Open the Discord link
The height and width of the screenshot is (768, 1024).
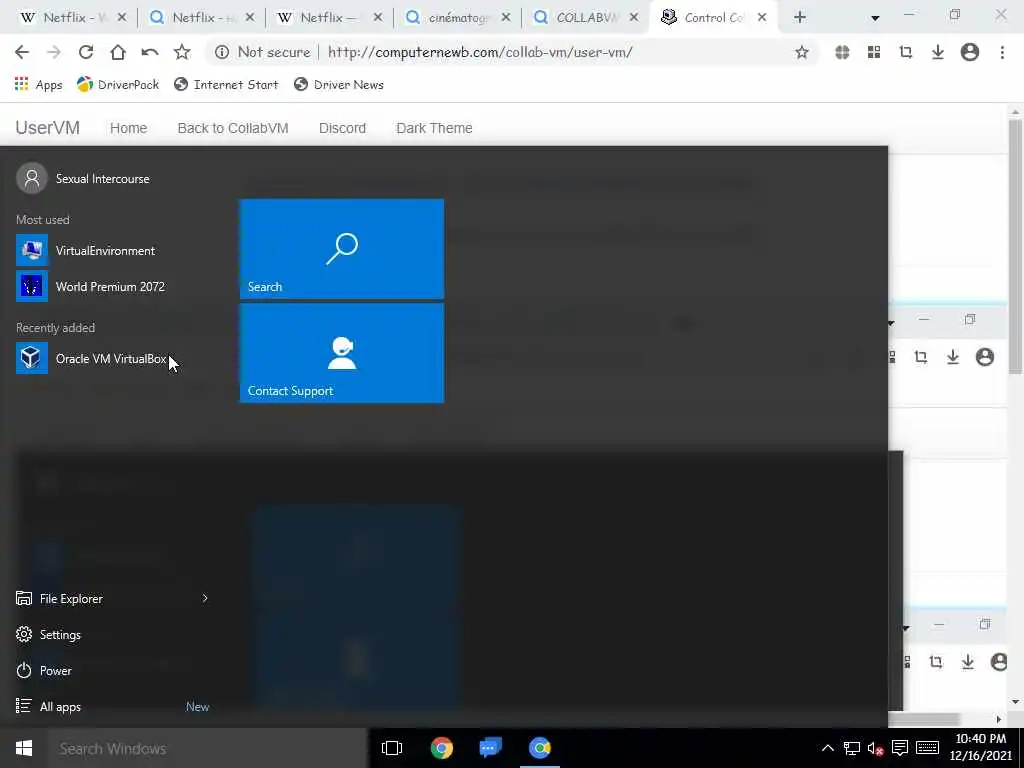[342, 128]
